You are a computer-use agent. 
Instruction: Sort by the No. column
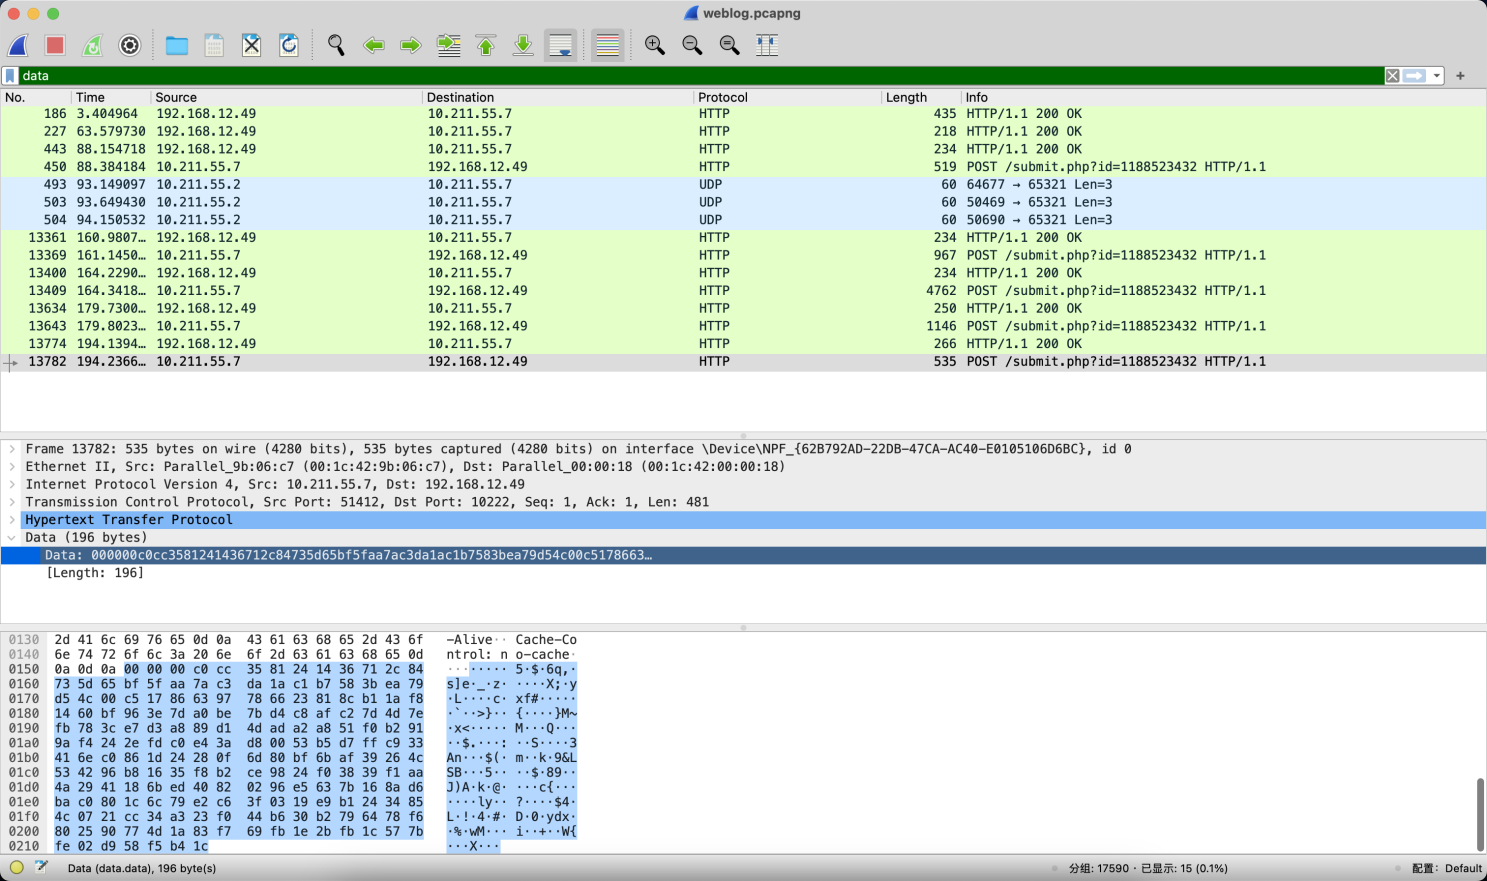(36, 97)
